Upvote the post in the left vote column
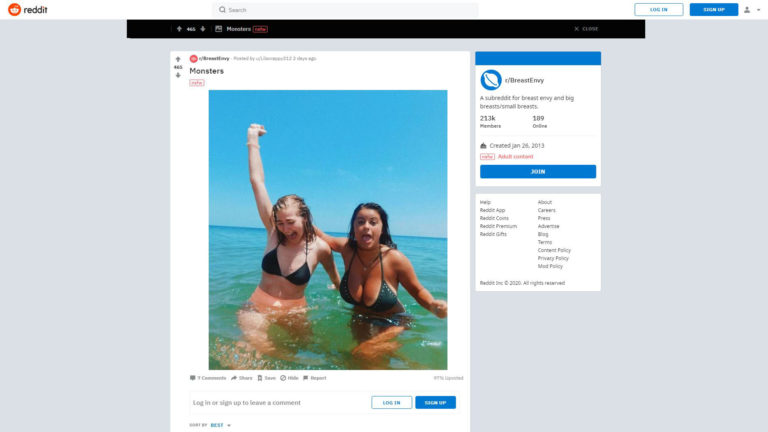Image resolution: width=768 pixels, height=432 pixels. pos(178,59)
